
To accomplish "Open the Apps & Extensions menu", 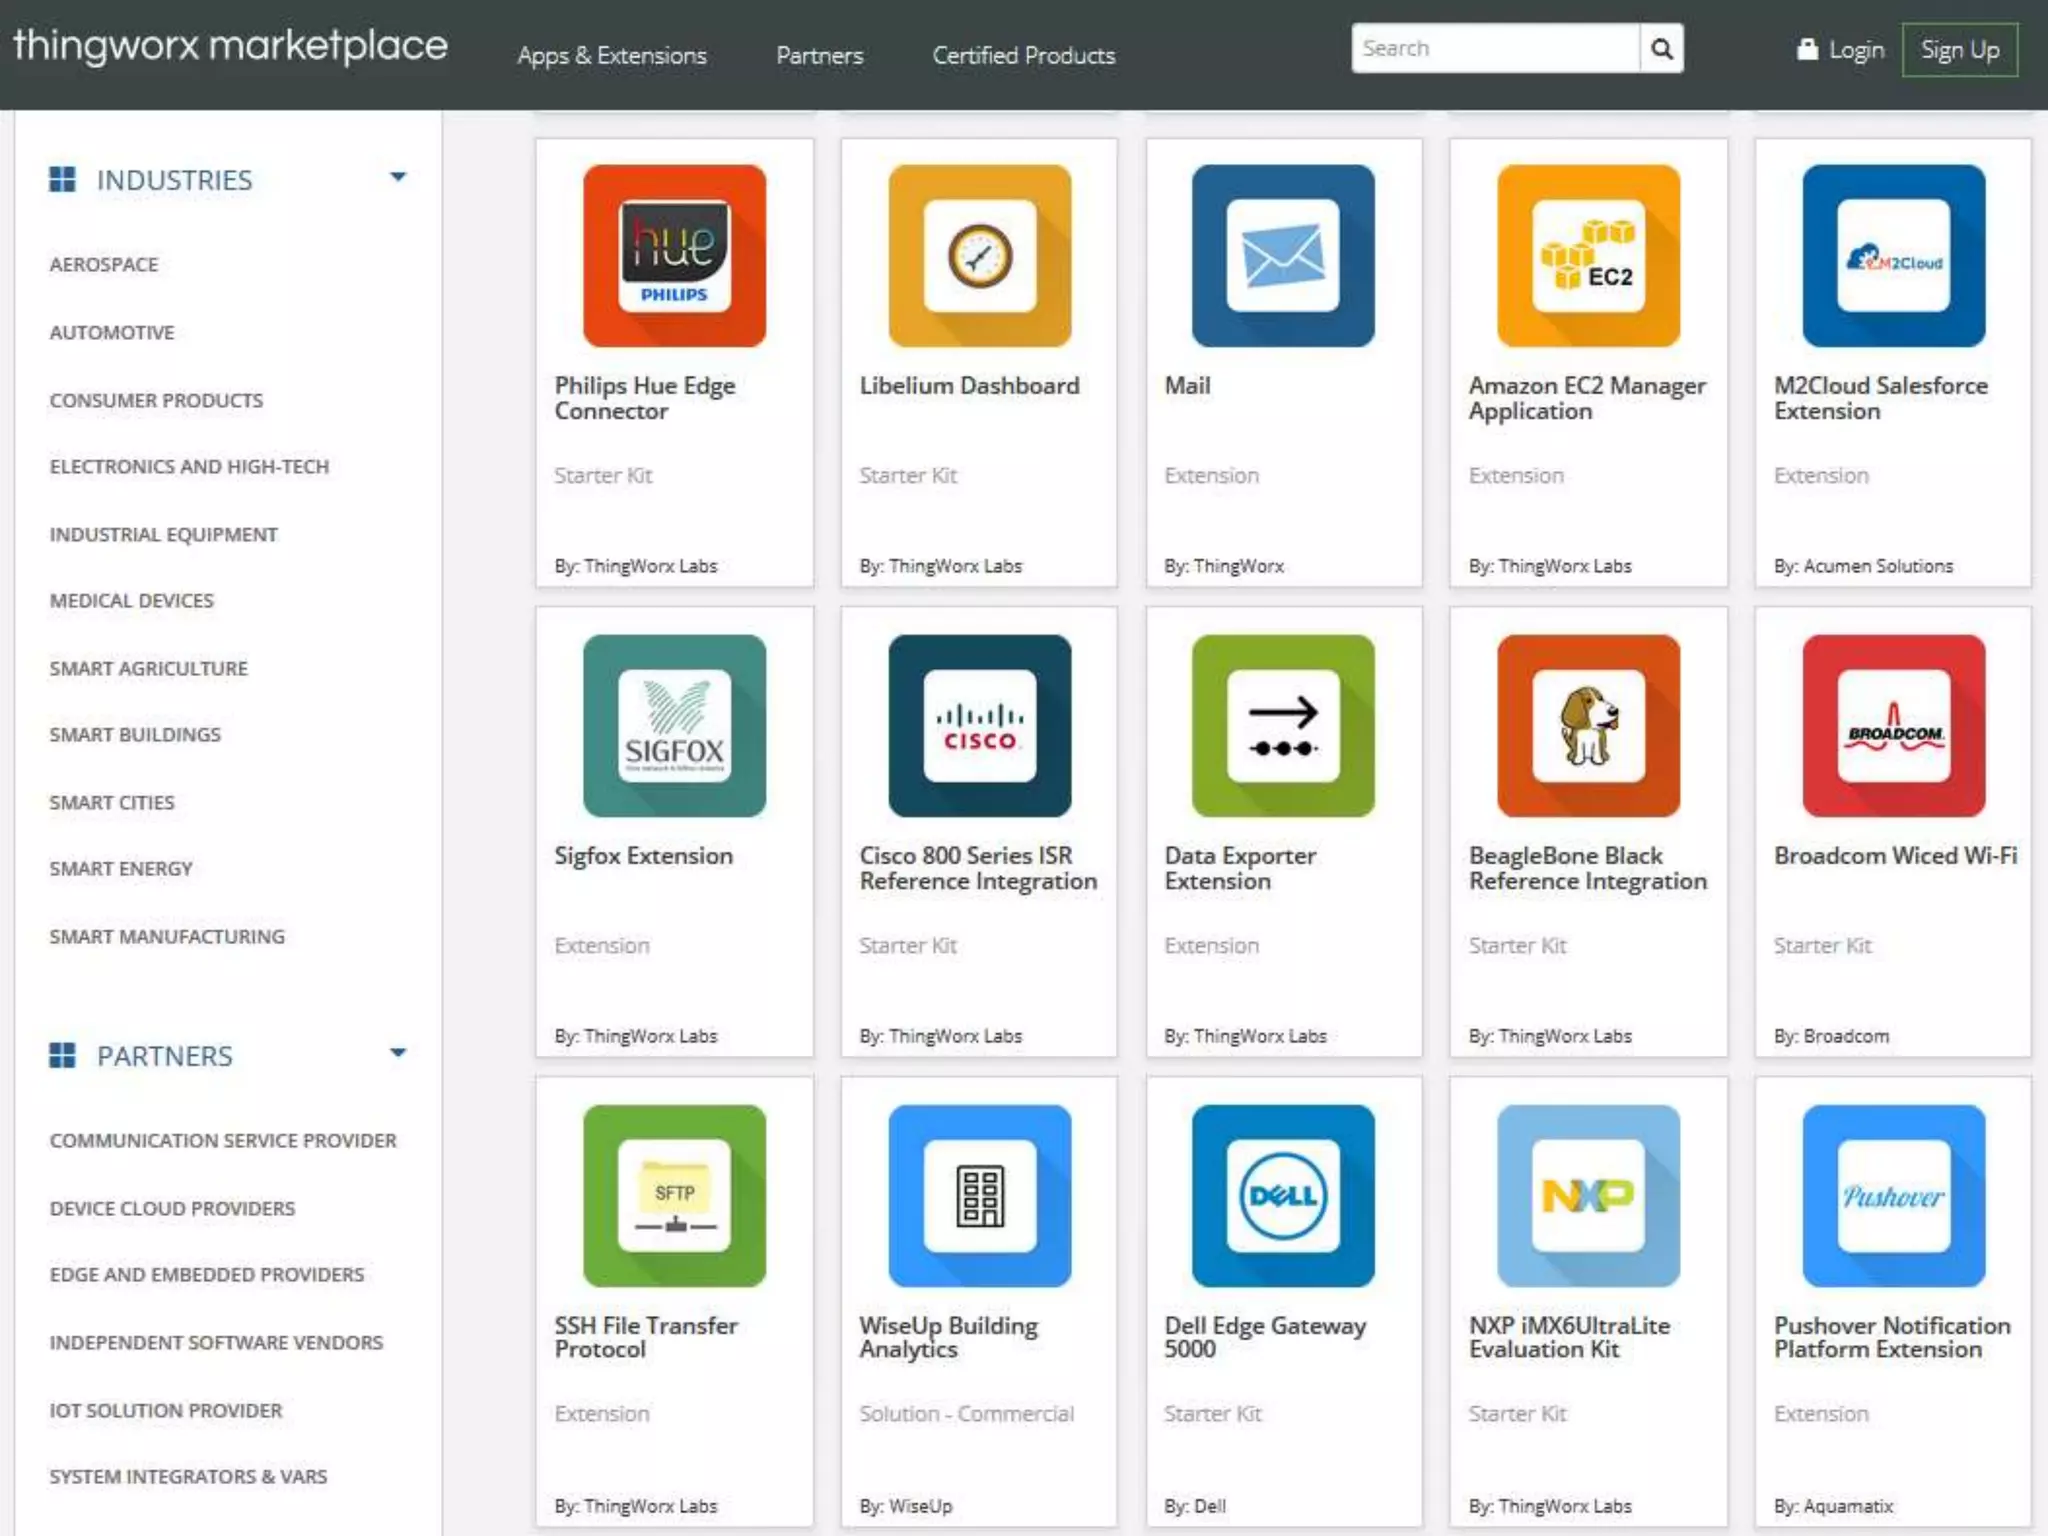I will coord(612,56).
